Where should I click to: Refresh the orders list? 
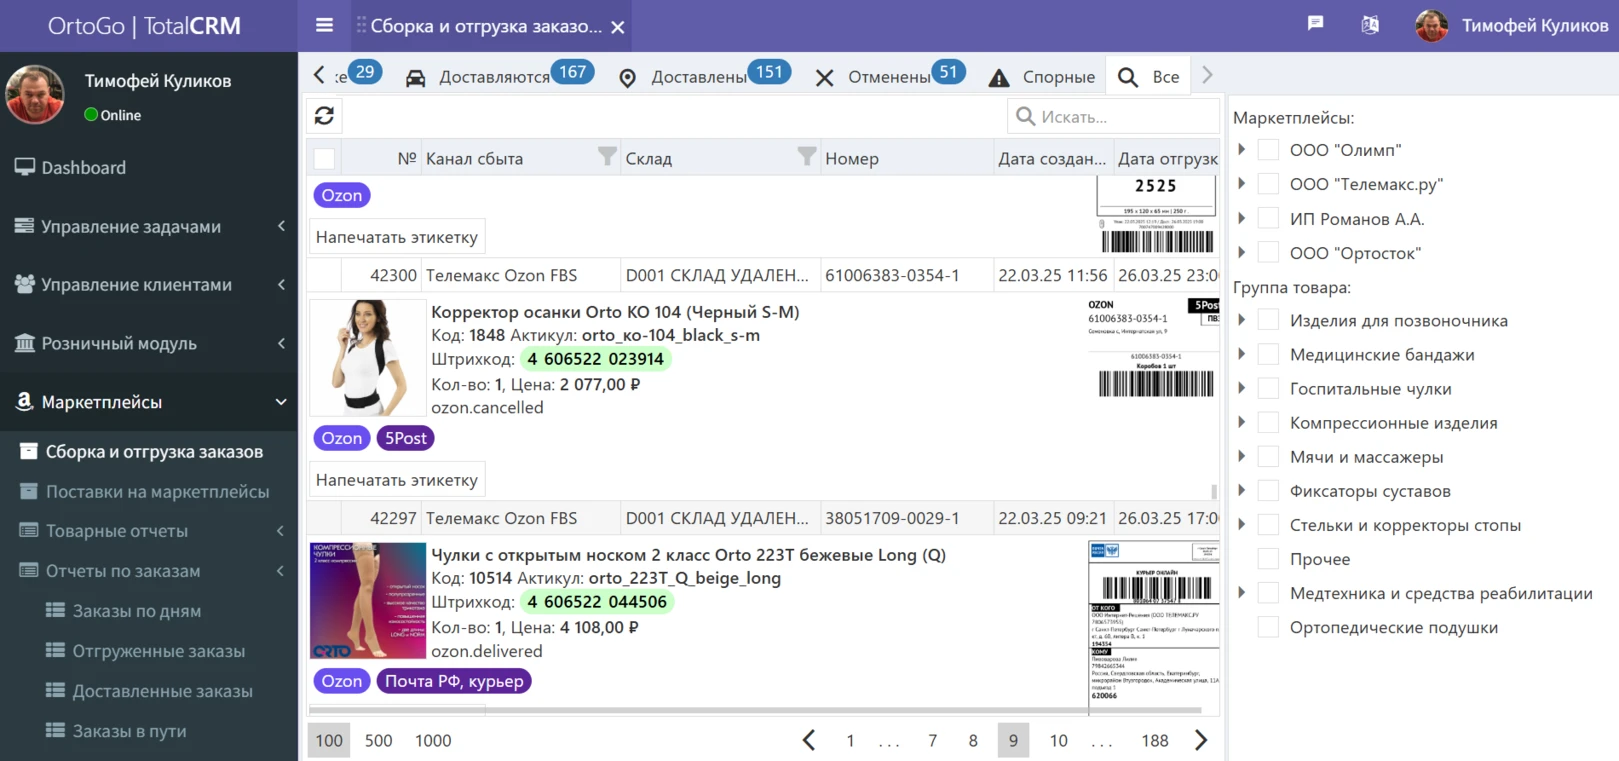coord(324,116)
